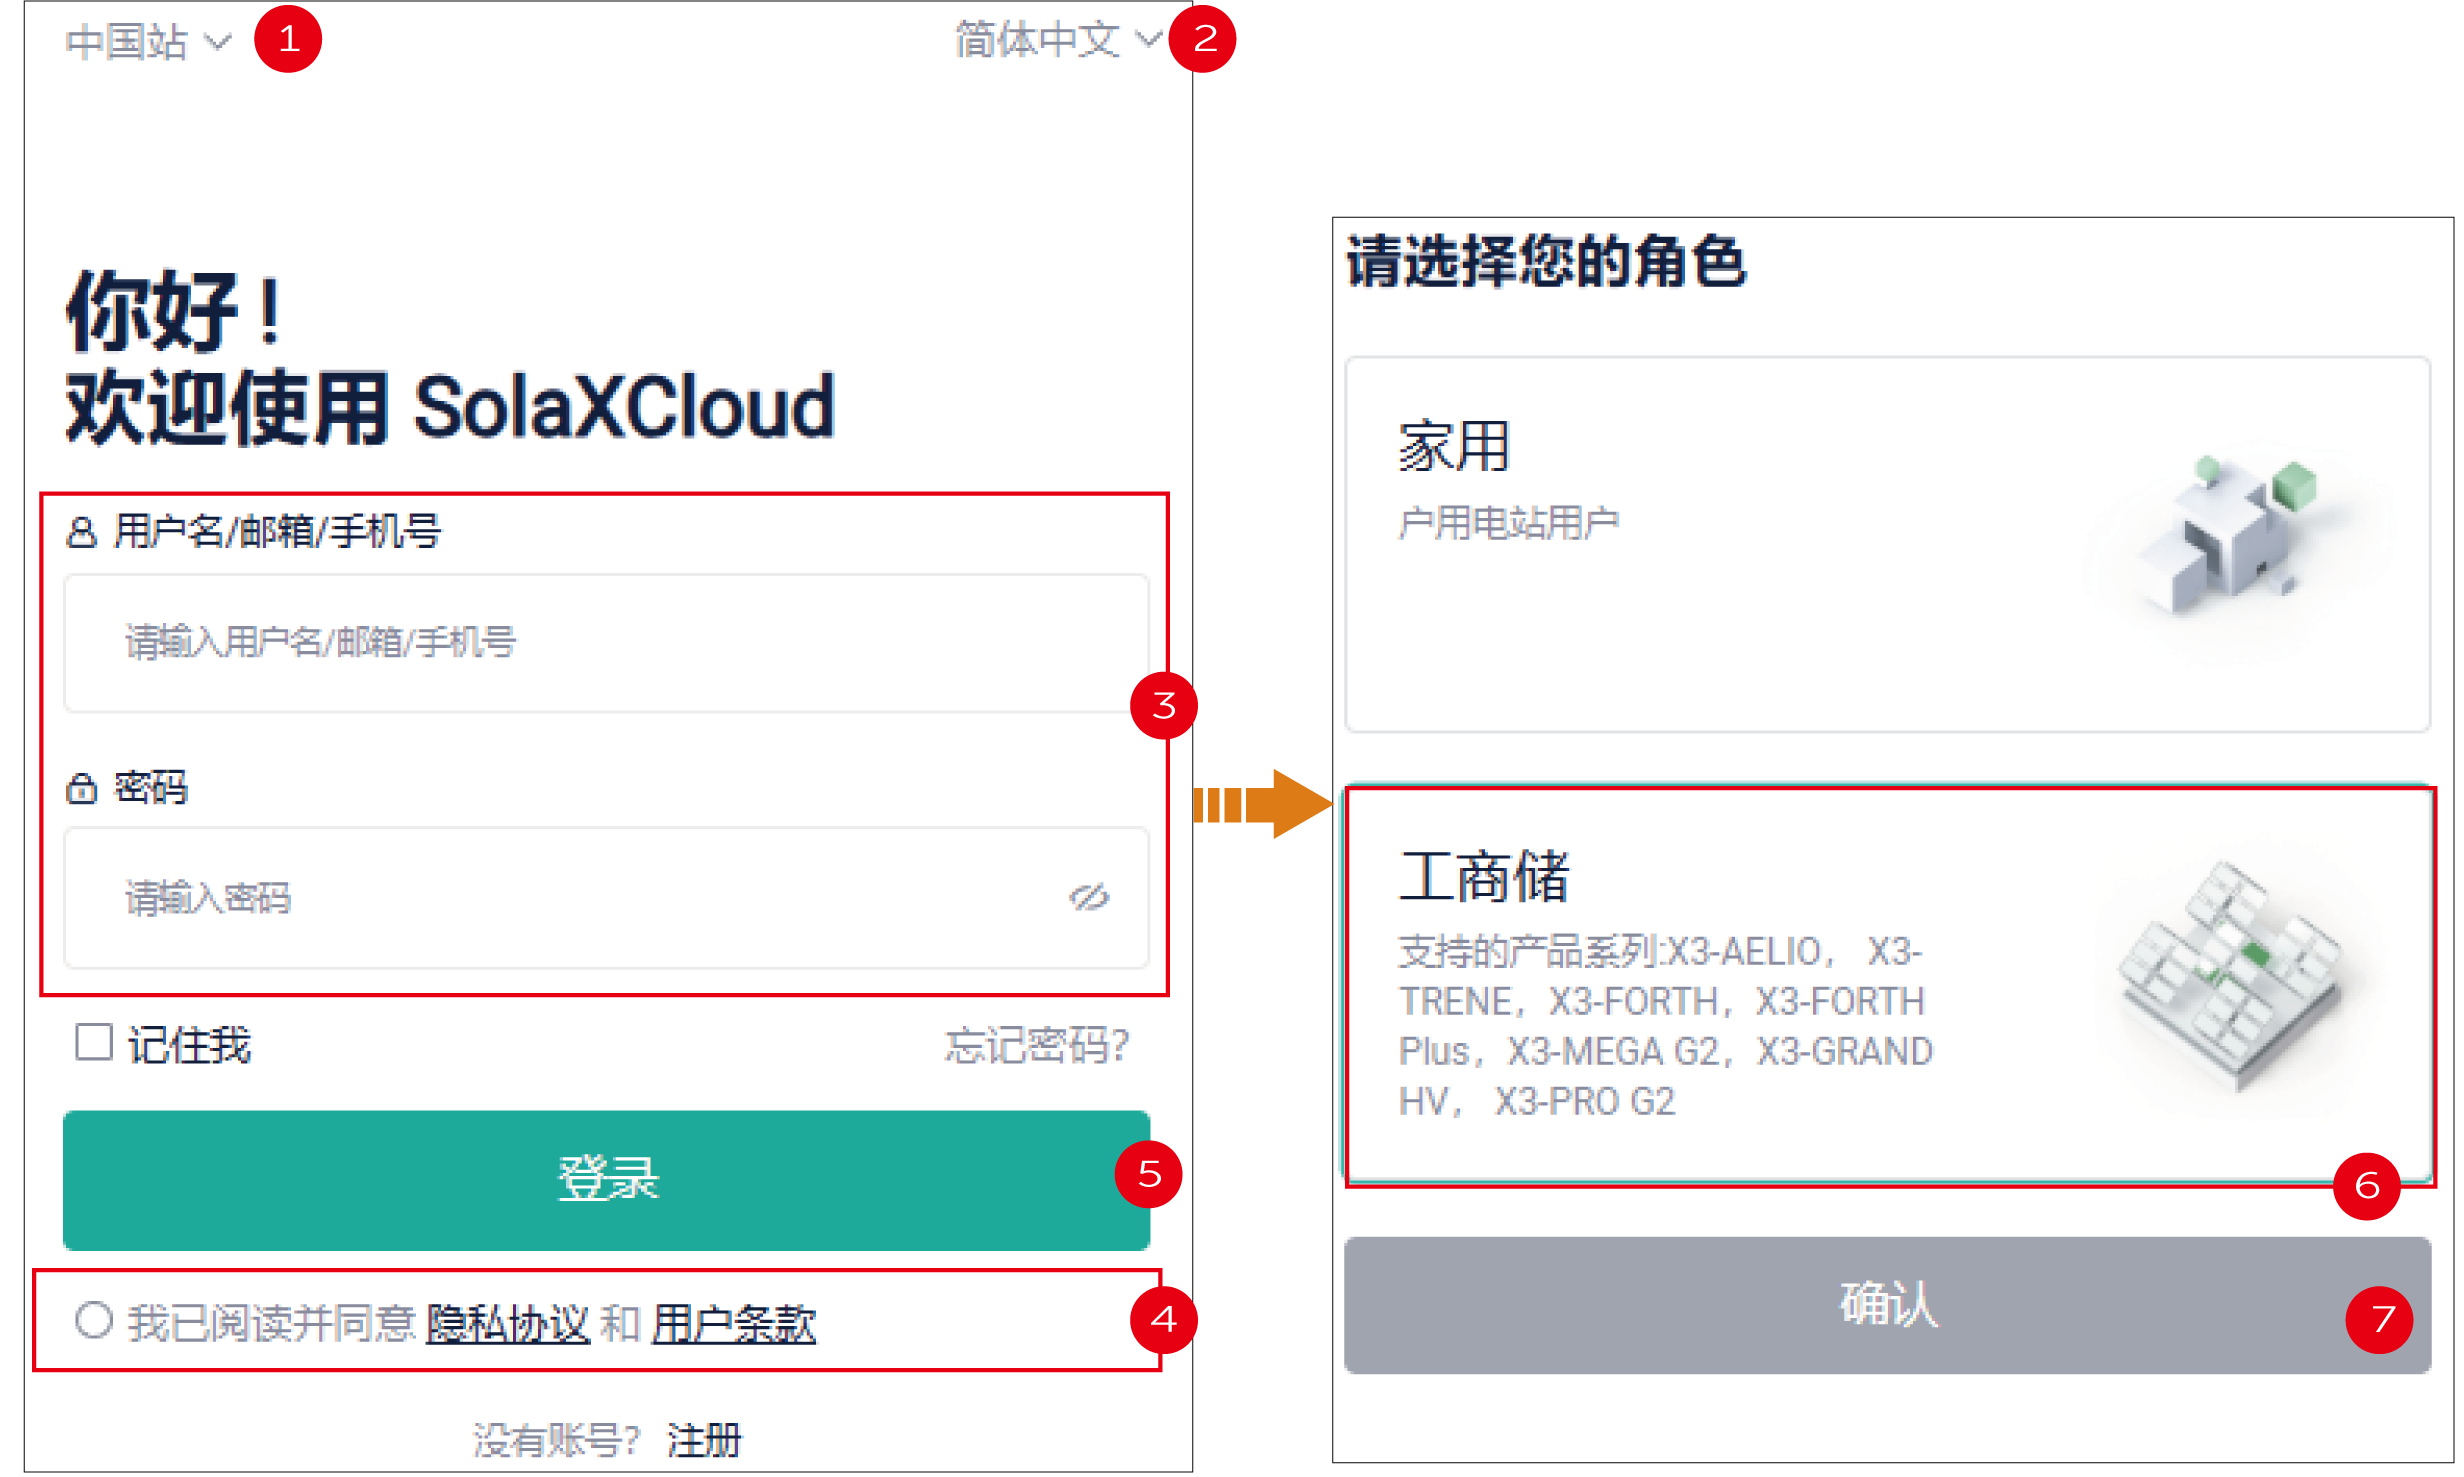Check the 记住我 checkbox

click(x=94, y=1042)
